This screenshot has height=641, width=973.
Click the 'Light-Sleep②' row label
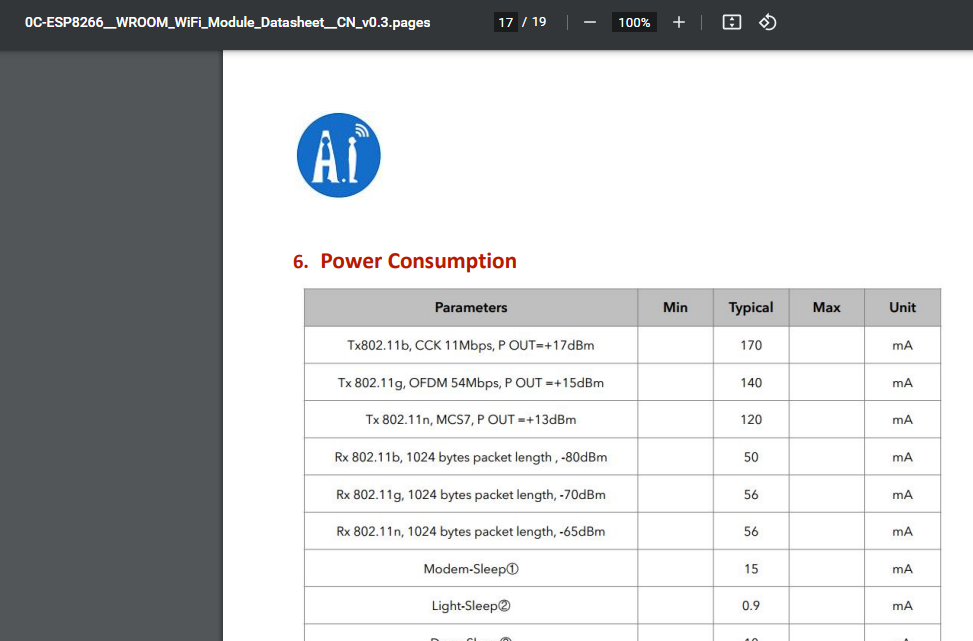pos(470,606)
